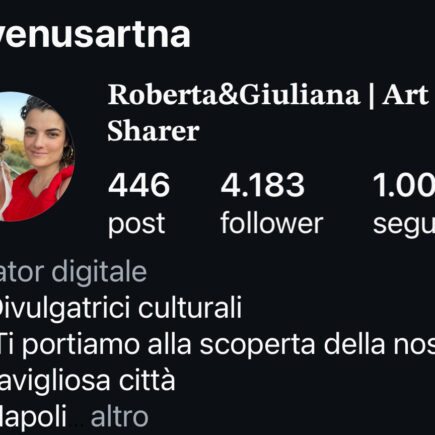View the 446 posts count
Image resolution: width=435 pixels, height=435 pixels.
139,184
